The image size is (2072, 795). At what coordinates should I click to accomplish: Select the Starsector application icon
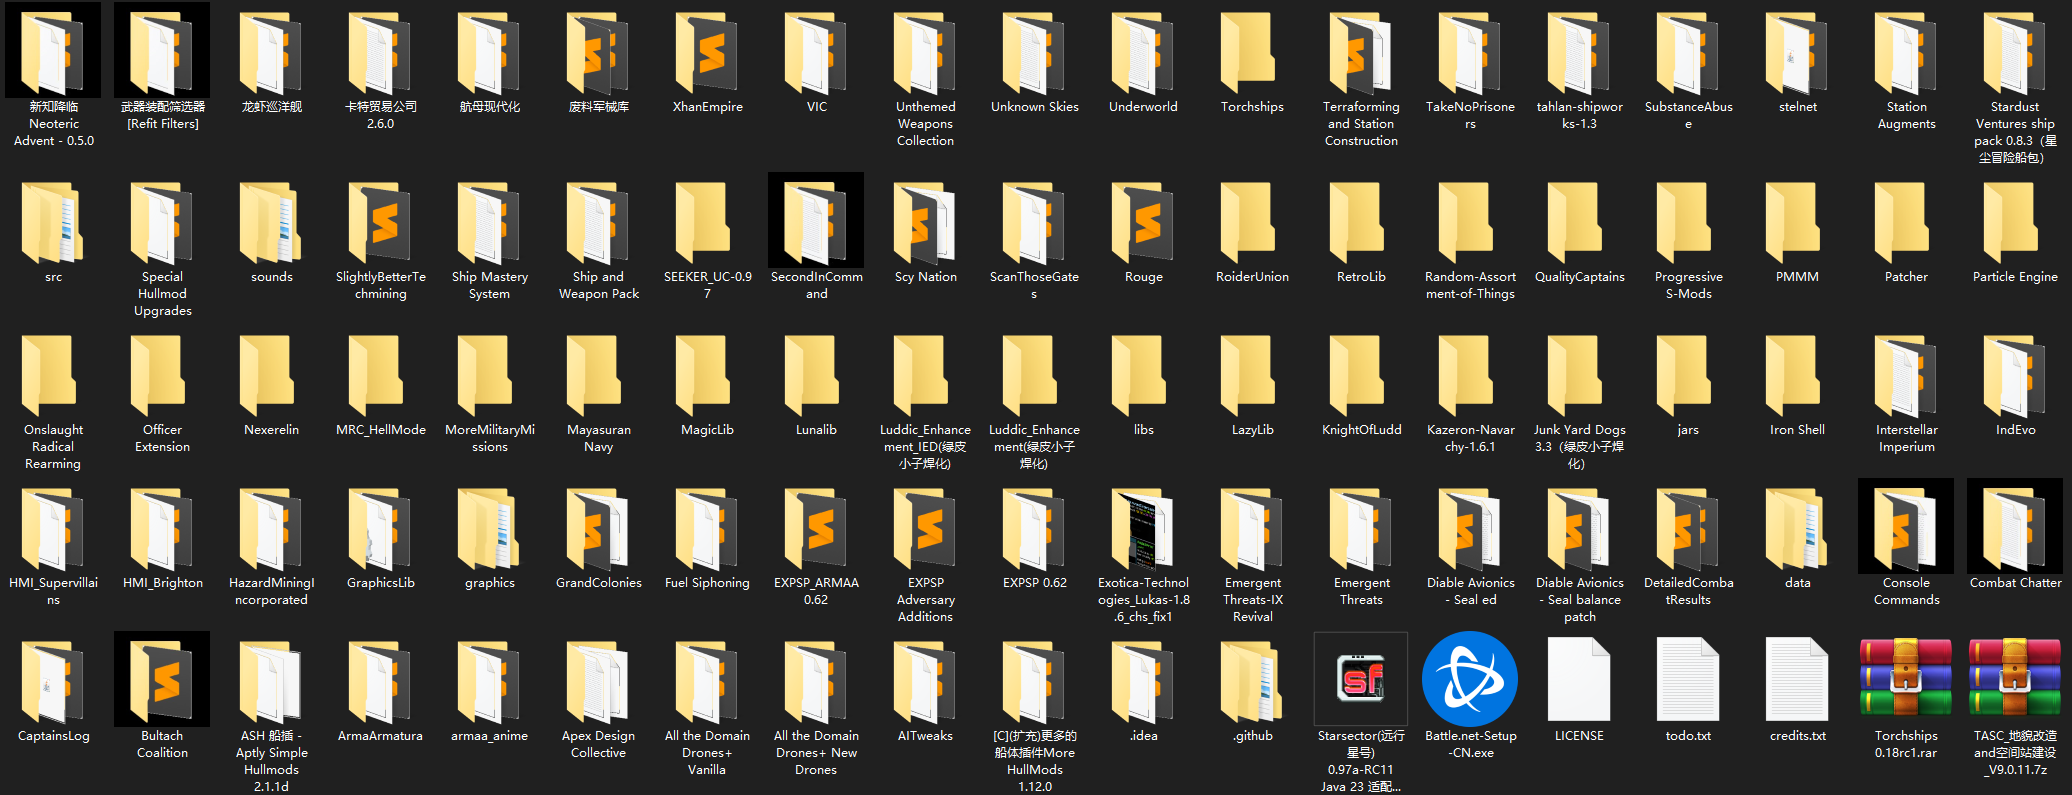tap(1360, 679)
